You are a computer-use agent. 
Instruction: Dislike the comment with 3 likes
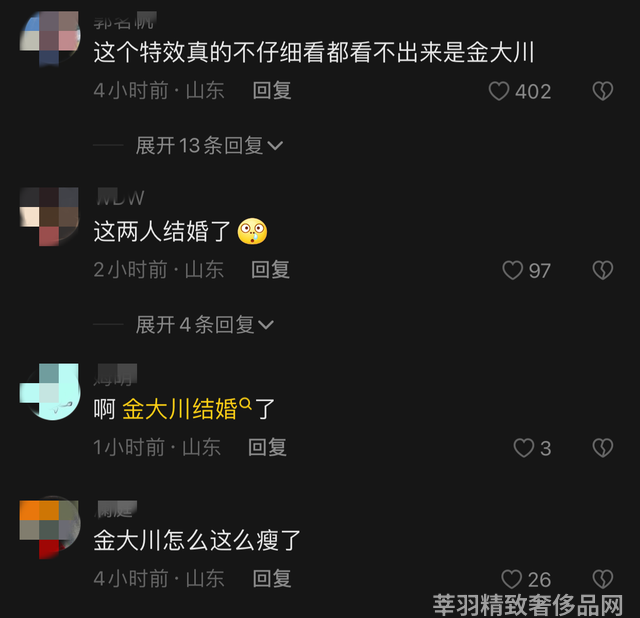[x=602, y=448]
